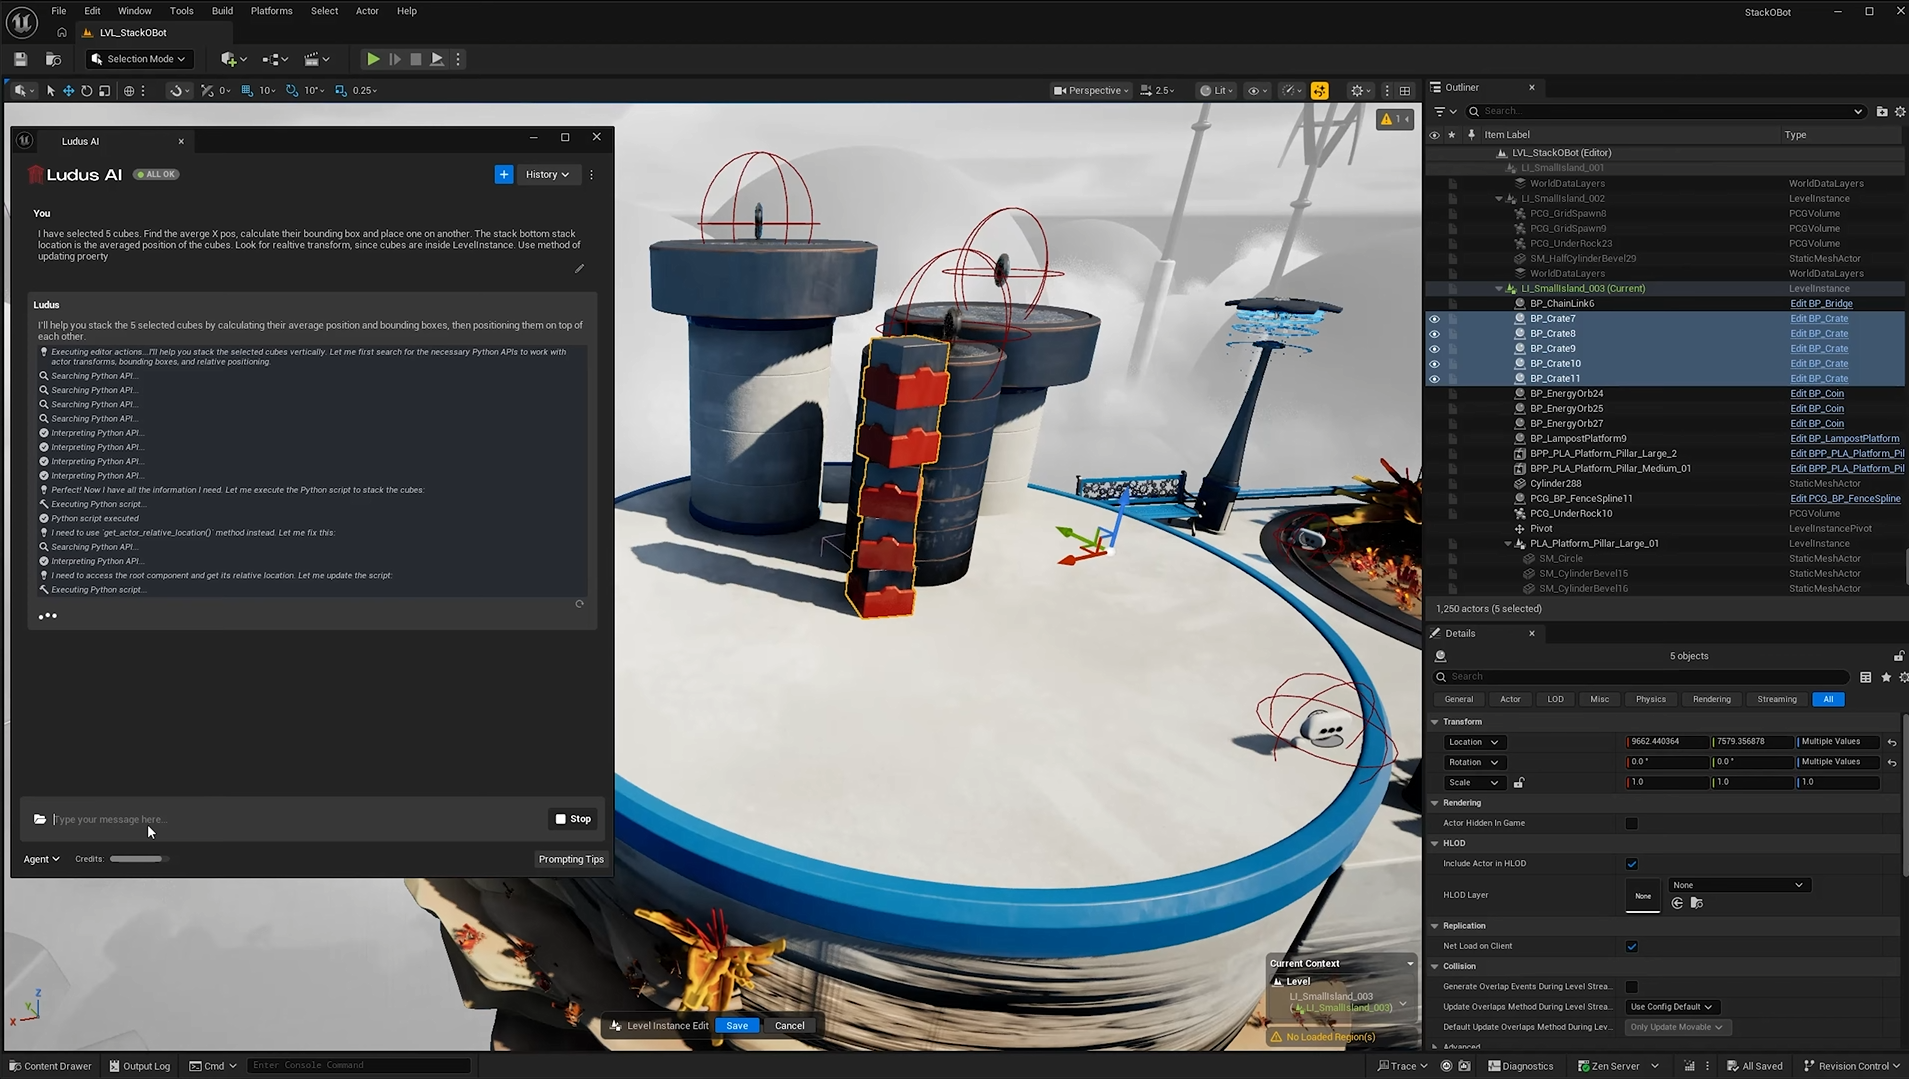
Task: Cancel the Level Instance Edit
Action: [789, 1026]
